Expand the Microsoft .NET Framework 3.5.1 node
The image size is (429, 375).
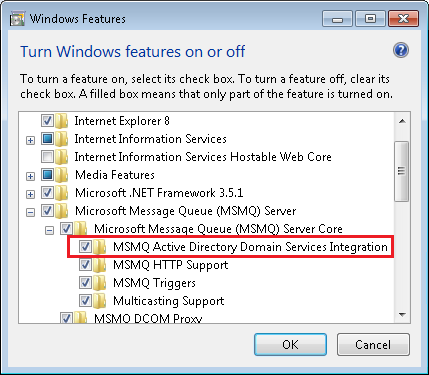pyautogui.click(x=30, y=194)
